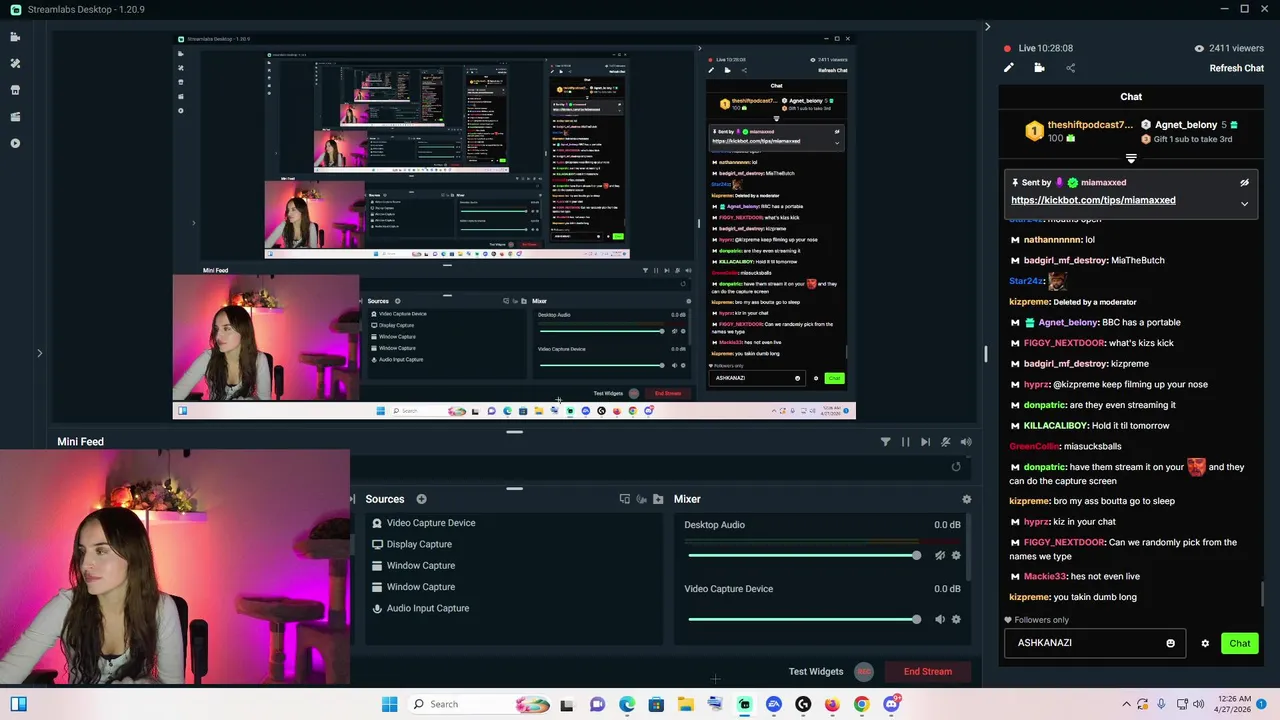Toggle the REC recording button
The height and width of the screenshot is (720, 1280).
click(864, 672)
